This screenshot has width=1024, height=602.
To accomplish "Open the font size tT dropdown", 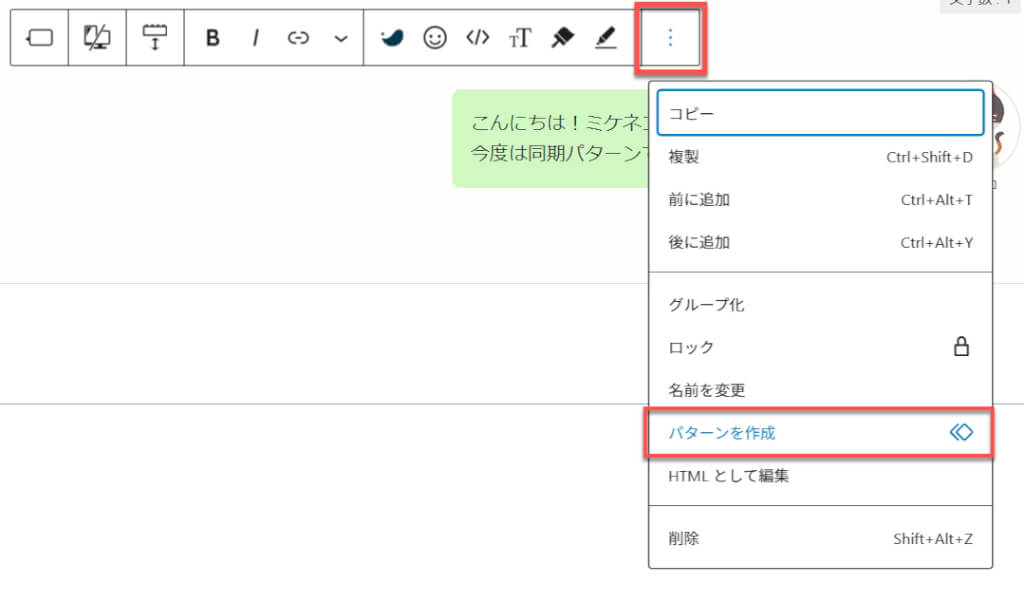I will [520, 38].
